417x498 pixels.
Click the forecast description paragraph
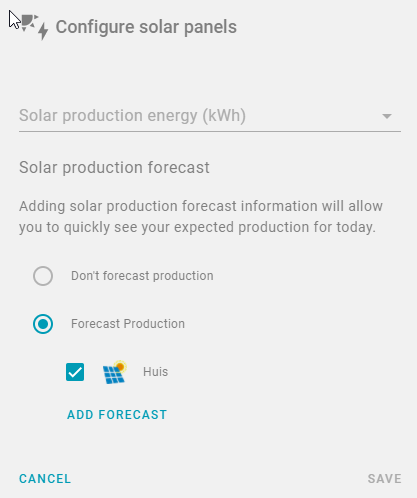tap(201, 217)
